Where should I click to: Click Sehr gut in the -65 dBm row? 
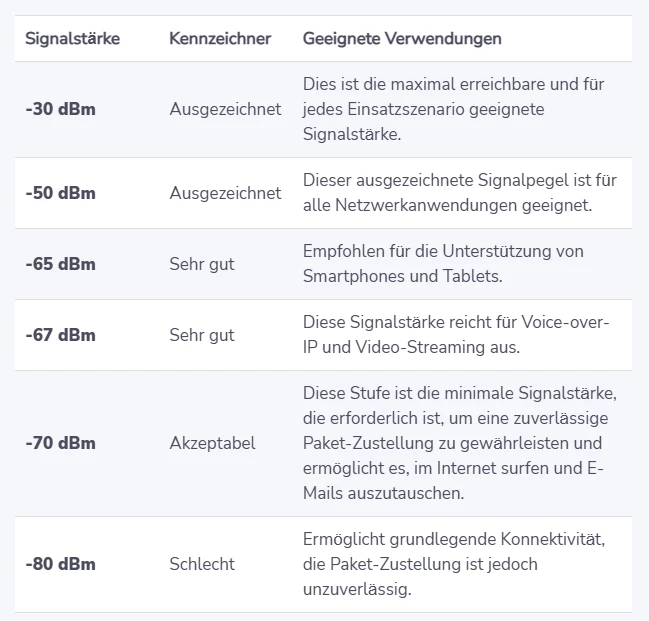click(202, 264)
